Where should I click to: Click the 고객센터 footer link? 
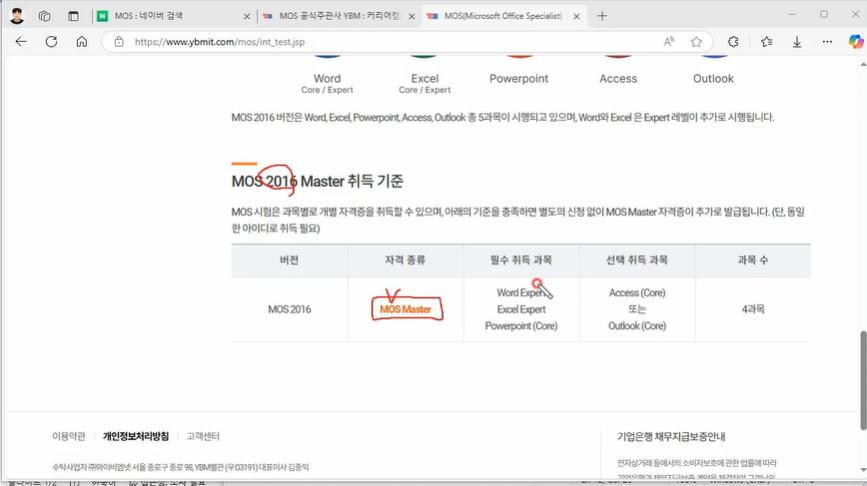coord(203,437)
